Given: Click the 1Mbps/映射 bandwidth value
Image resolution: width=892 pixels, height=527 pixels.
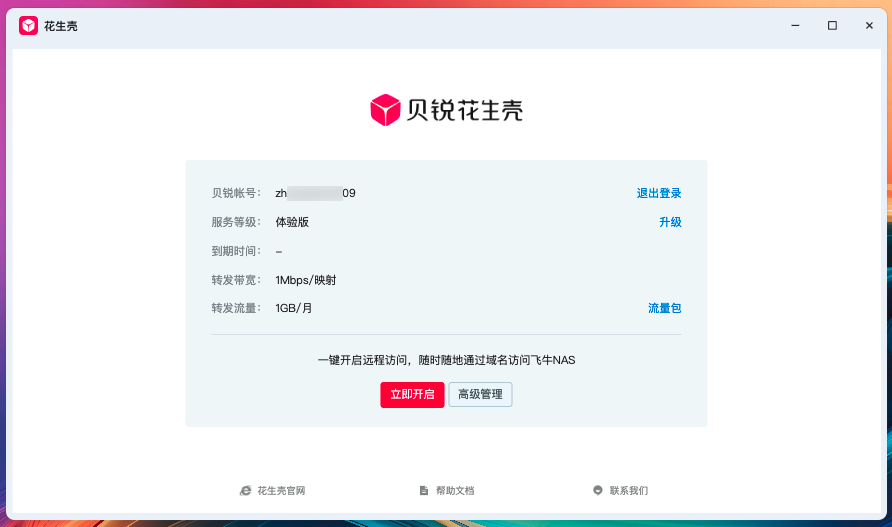Looking at the screenshot, I should [305, 280].
